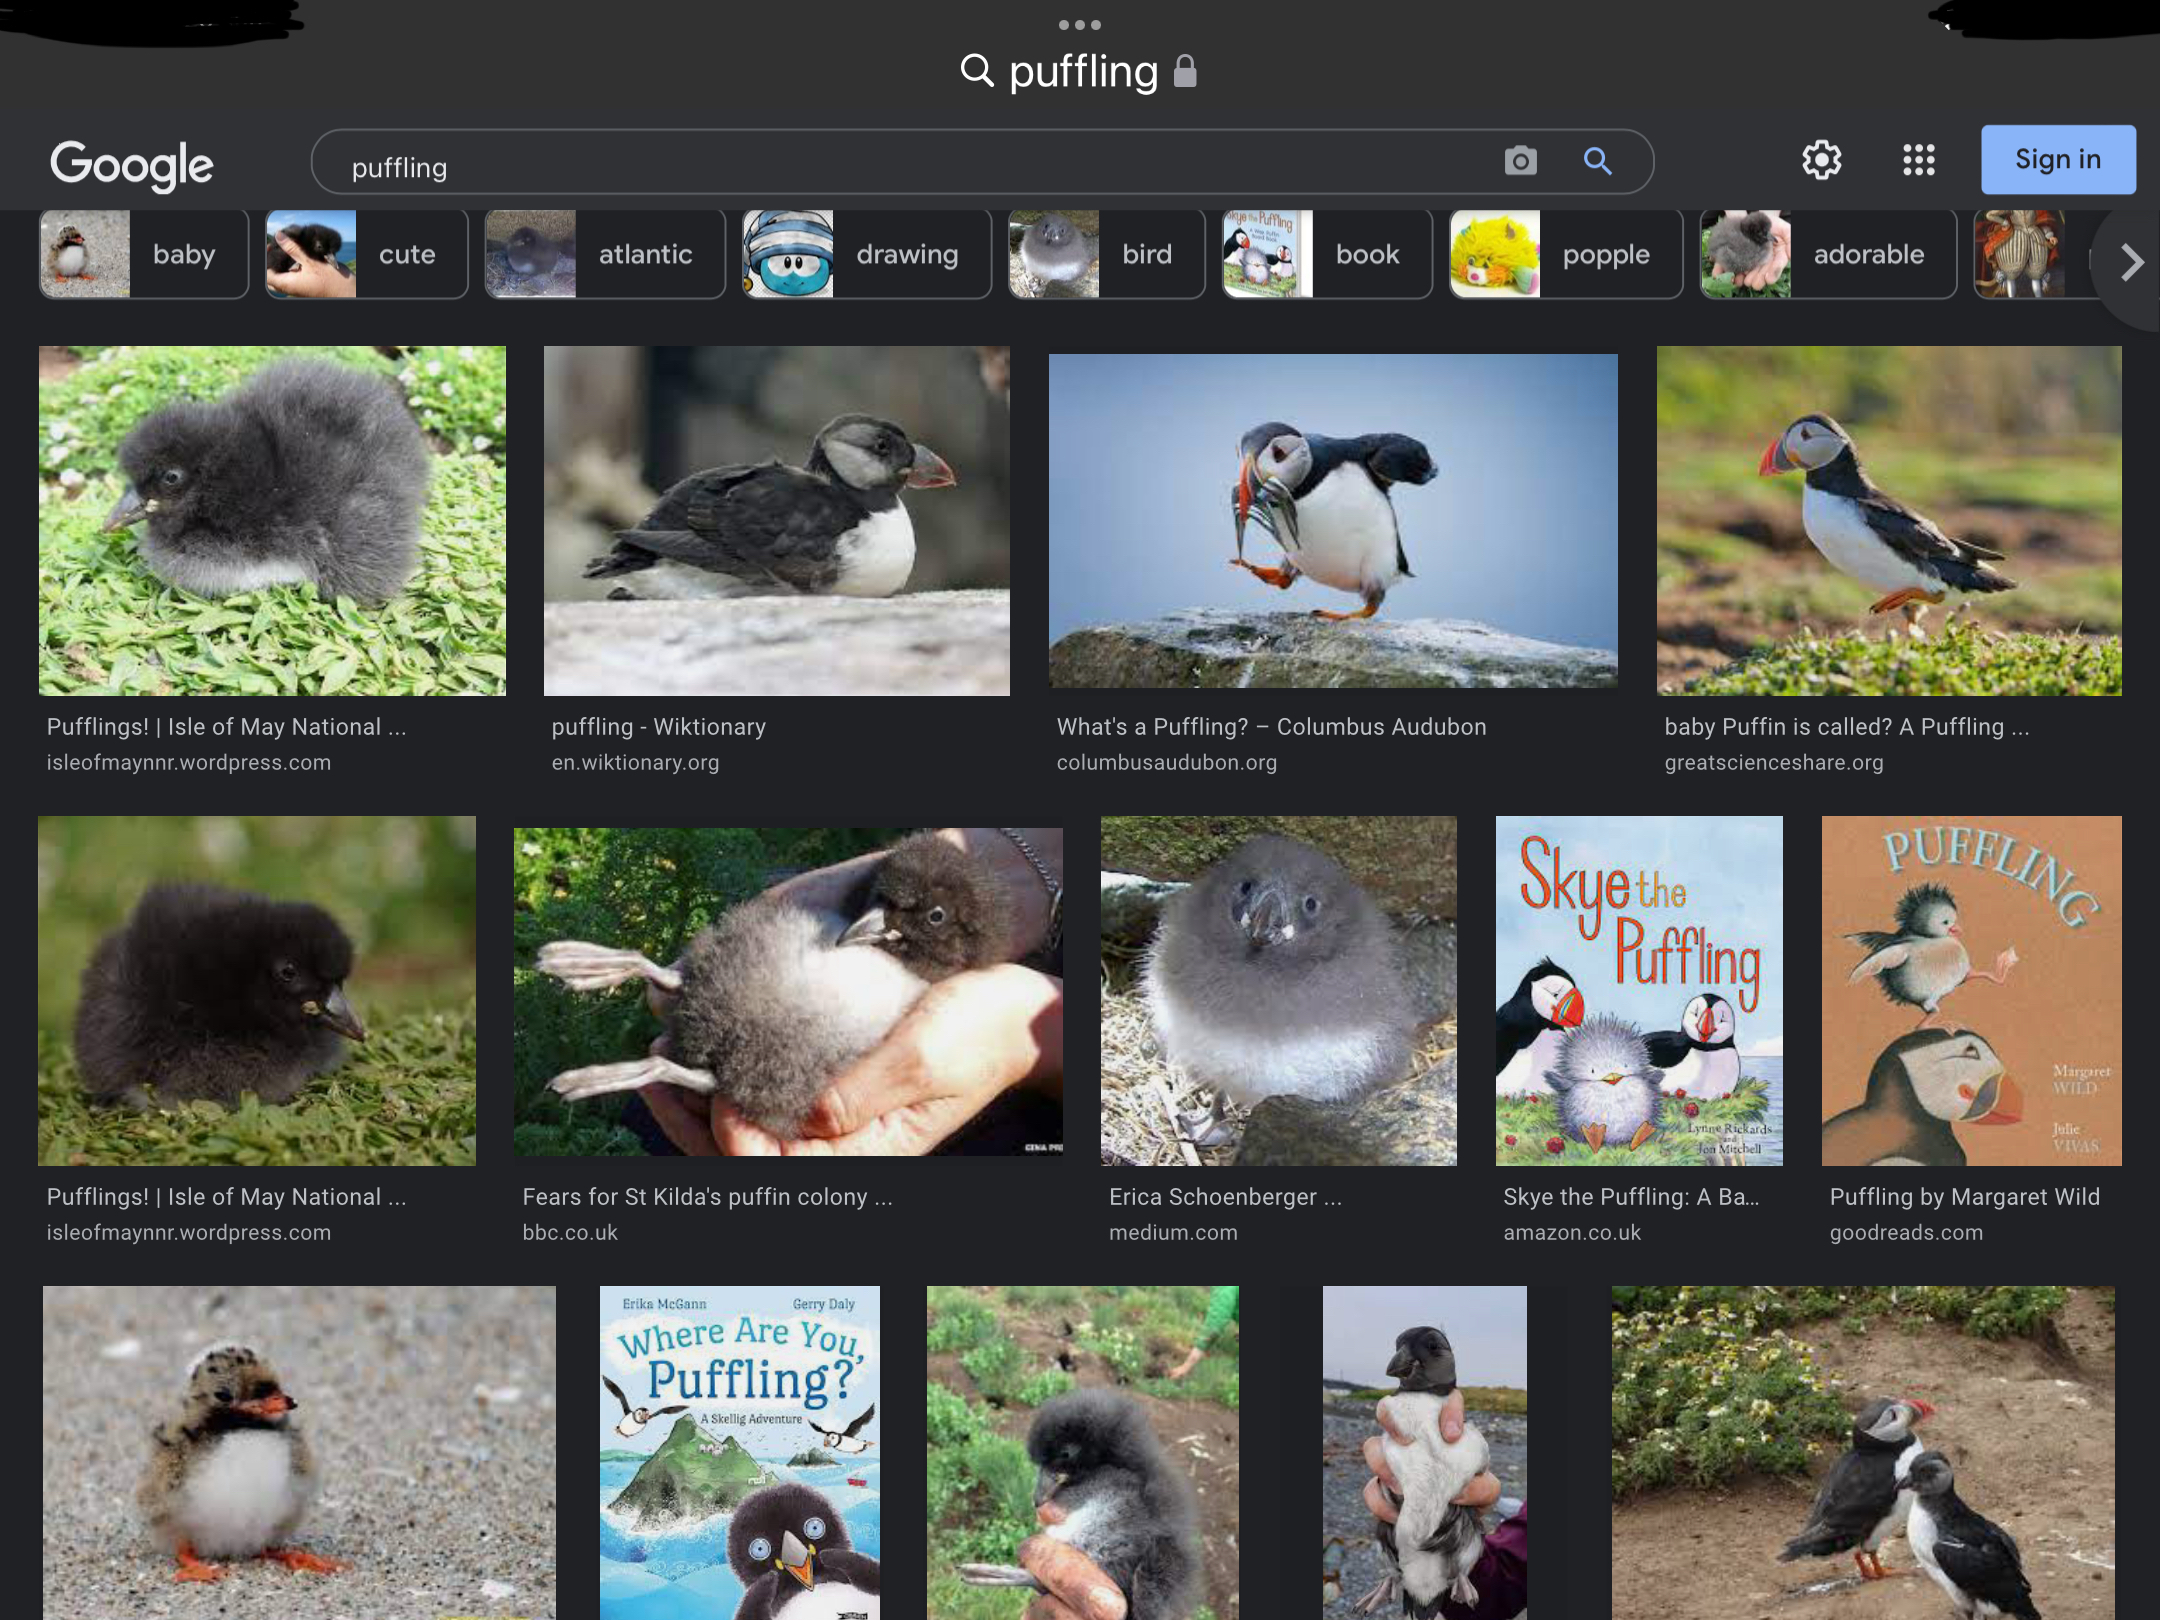Open "Where Are You, Puffling?" book thumbnail
The image size is (2160, 1620).
pyautogui.click(x=739, y=1452)
